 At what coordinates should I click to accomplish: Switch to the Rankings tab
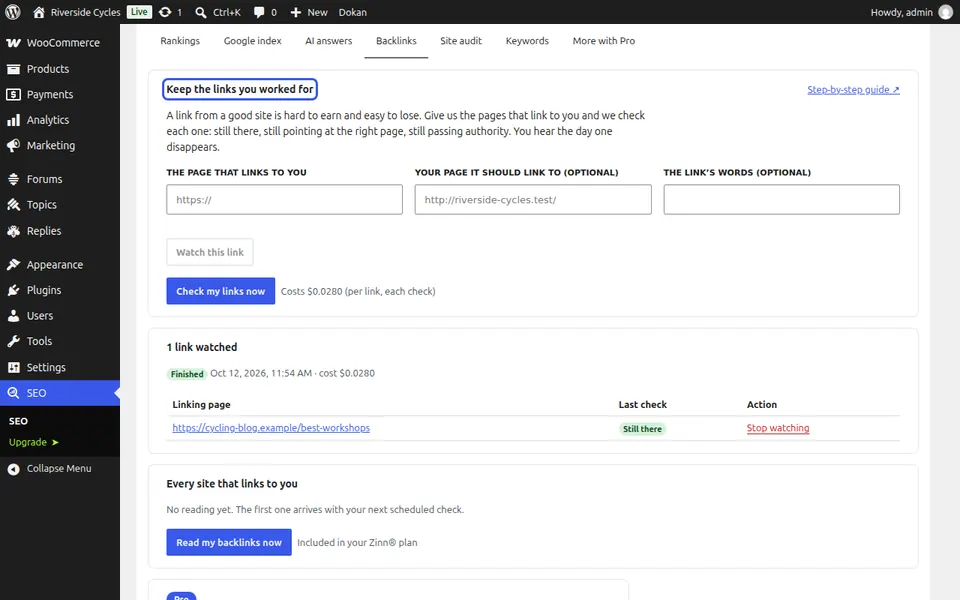pos(180,41)
